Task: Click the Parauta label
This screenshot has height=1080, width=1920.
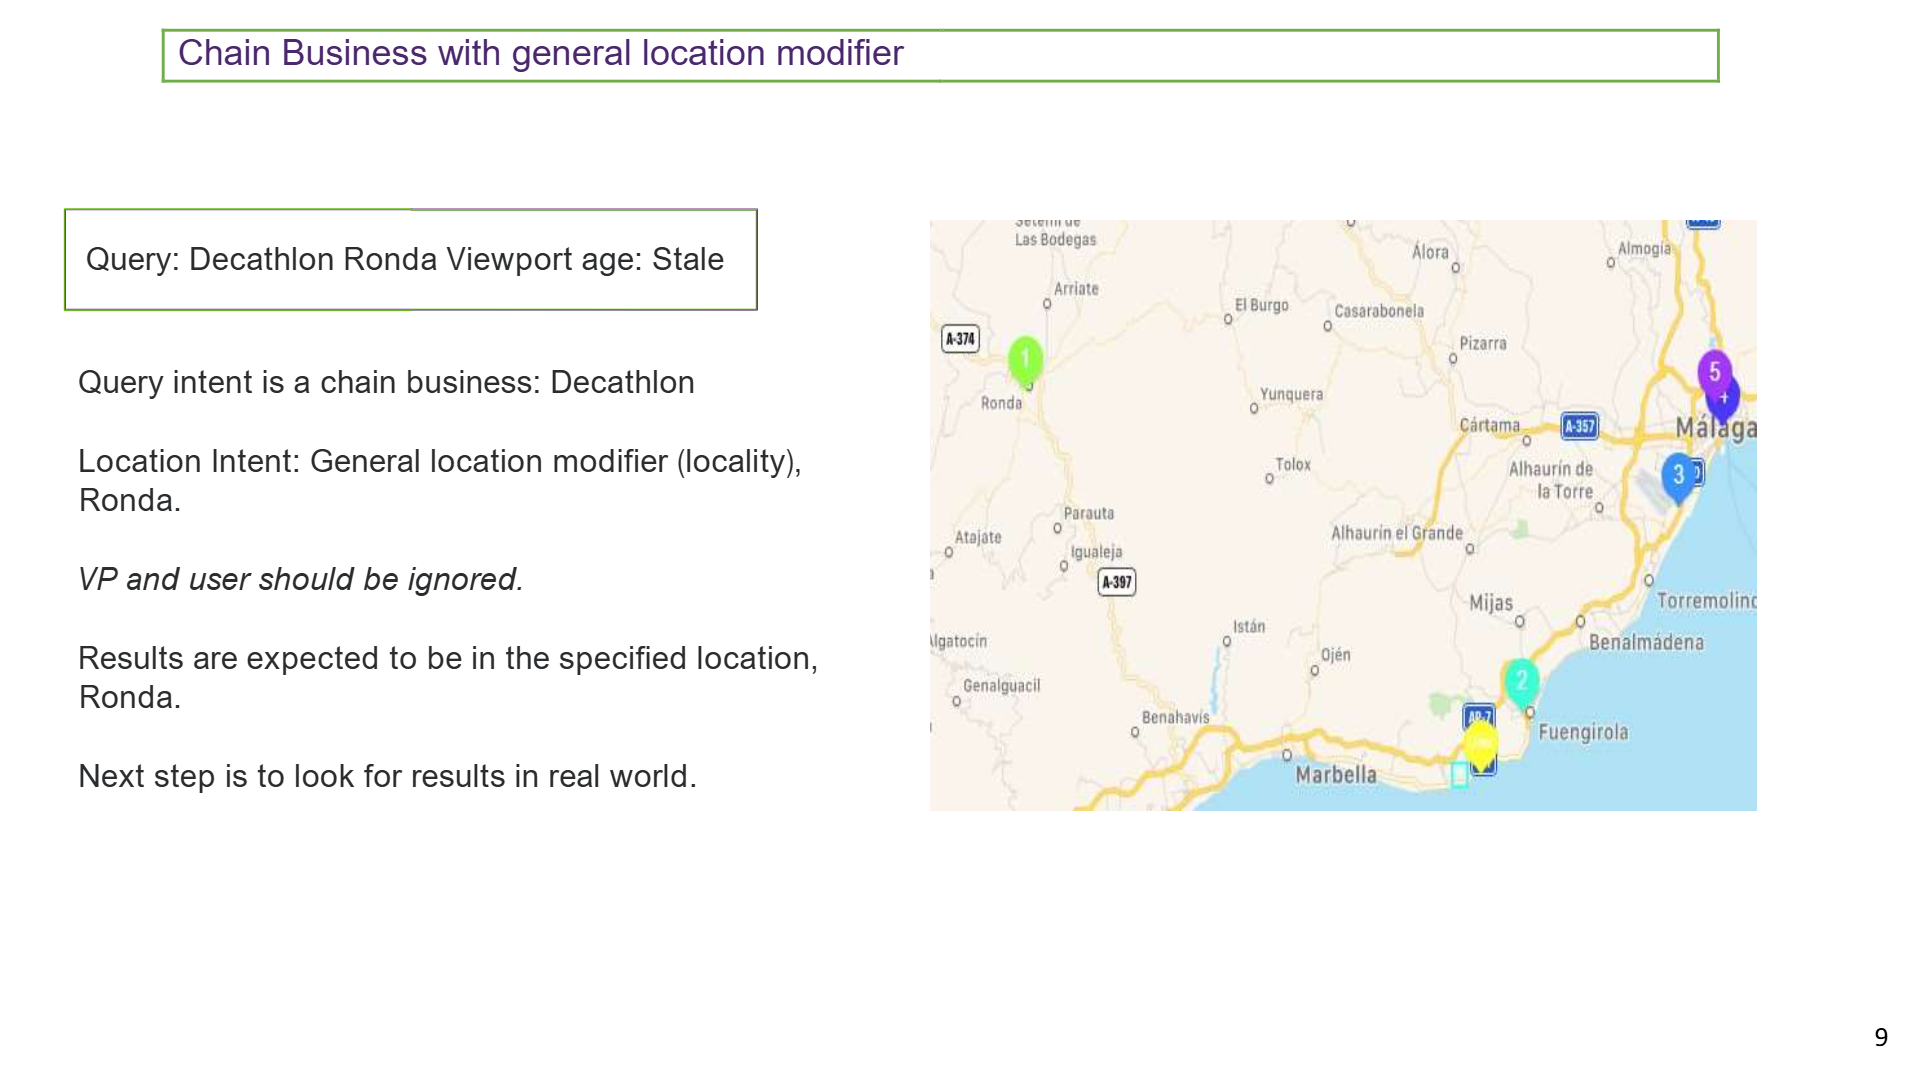Action: coord(1089,513)
